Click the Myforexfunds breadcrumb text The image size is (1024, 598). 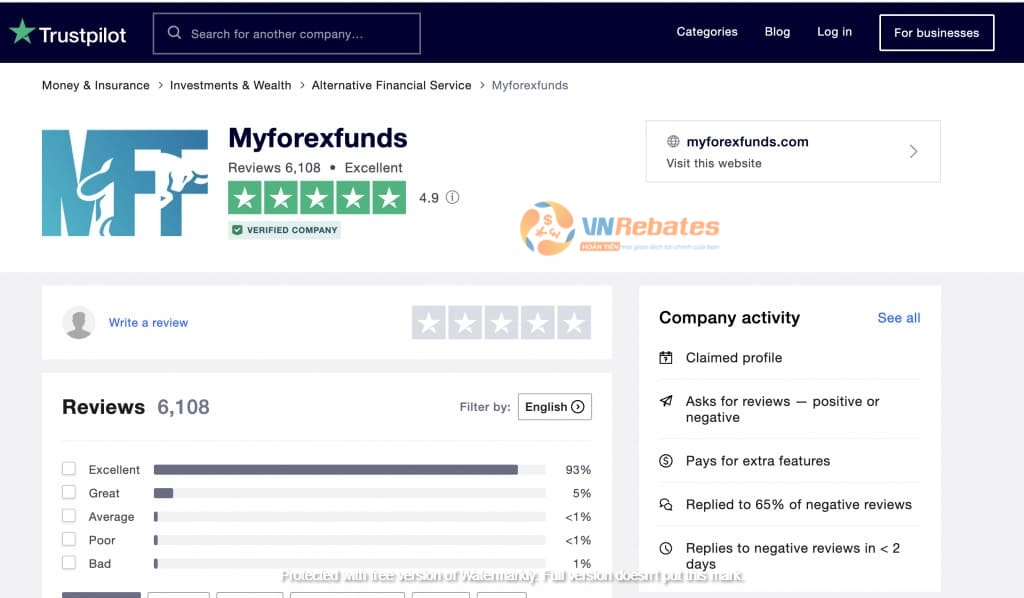click(x=530, y=85)
